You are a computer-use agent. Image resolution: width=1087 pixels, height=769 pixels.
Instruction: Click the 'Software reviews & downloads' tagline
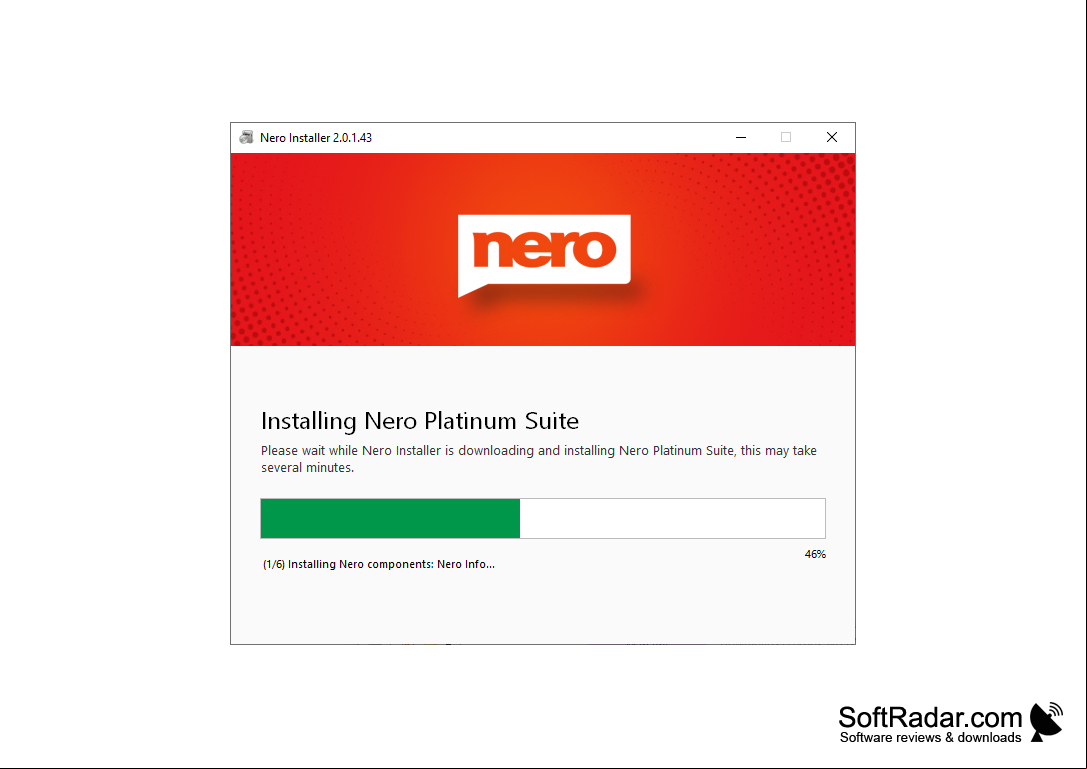pos(930,738)
